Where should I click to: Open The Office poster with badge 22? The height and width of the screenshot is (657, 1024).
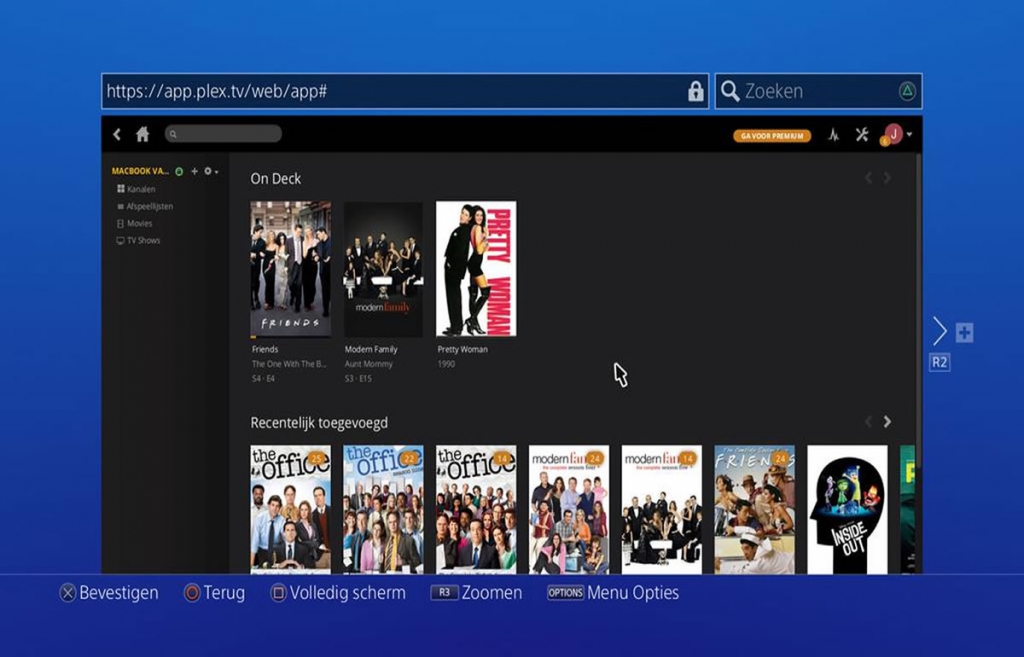pyautogui.click(x=383, y=509)
